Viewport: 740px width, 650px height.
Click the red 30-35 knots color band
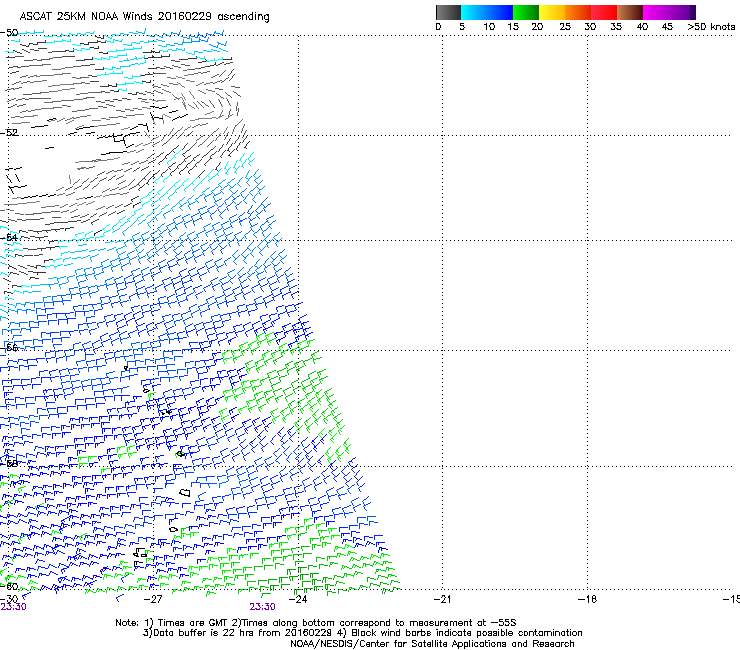pos(604,12)
